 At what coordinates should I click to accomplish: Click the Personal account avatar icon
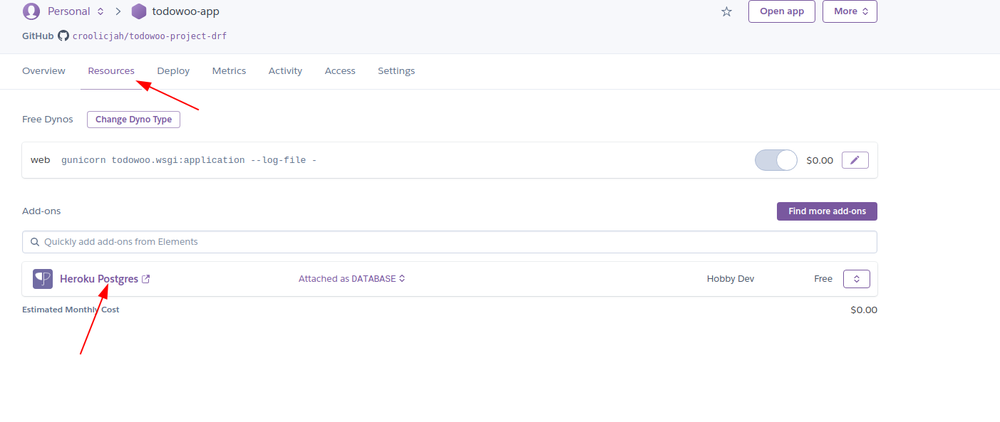[x=31, y=11]
